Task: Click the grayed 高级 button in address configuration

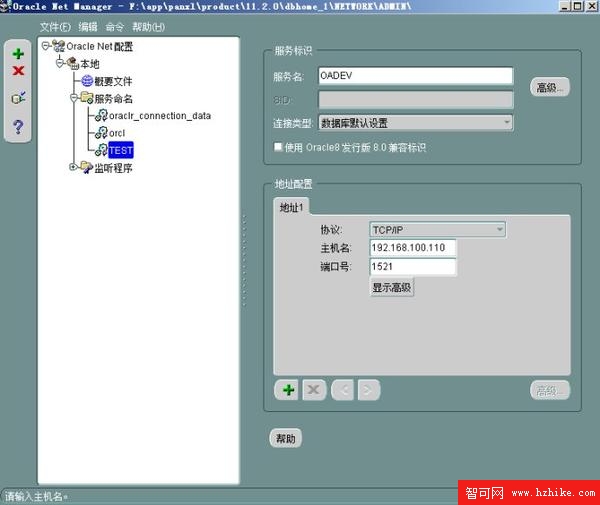Action: pyautogui.click(x=550, y=390)
